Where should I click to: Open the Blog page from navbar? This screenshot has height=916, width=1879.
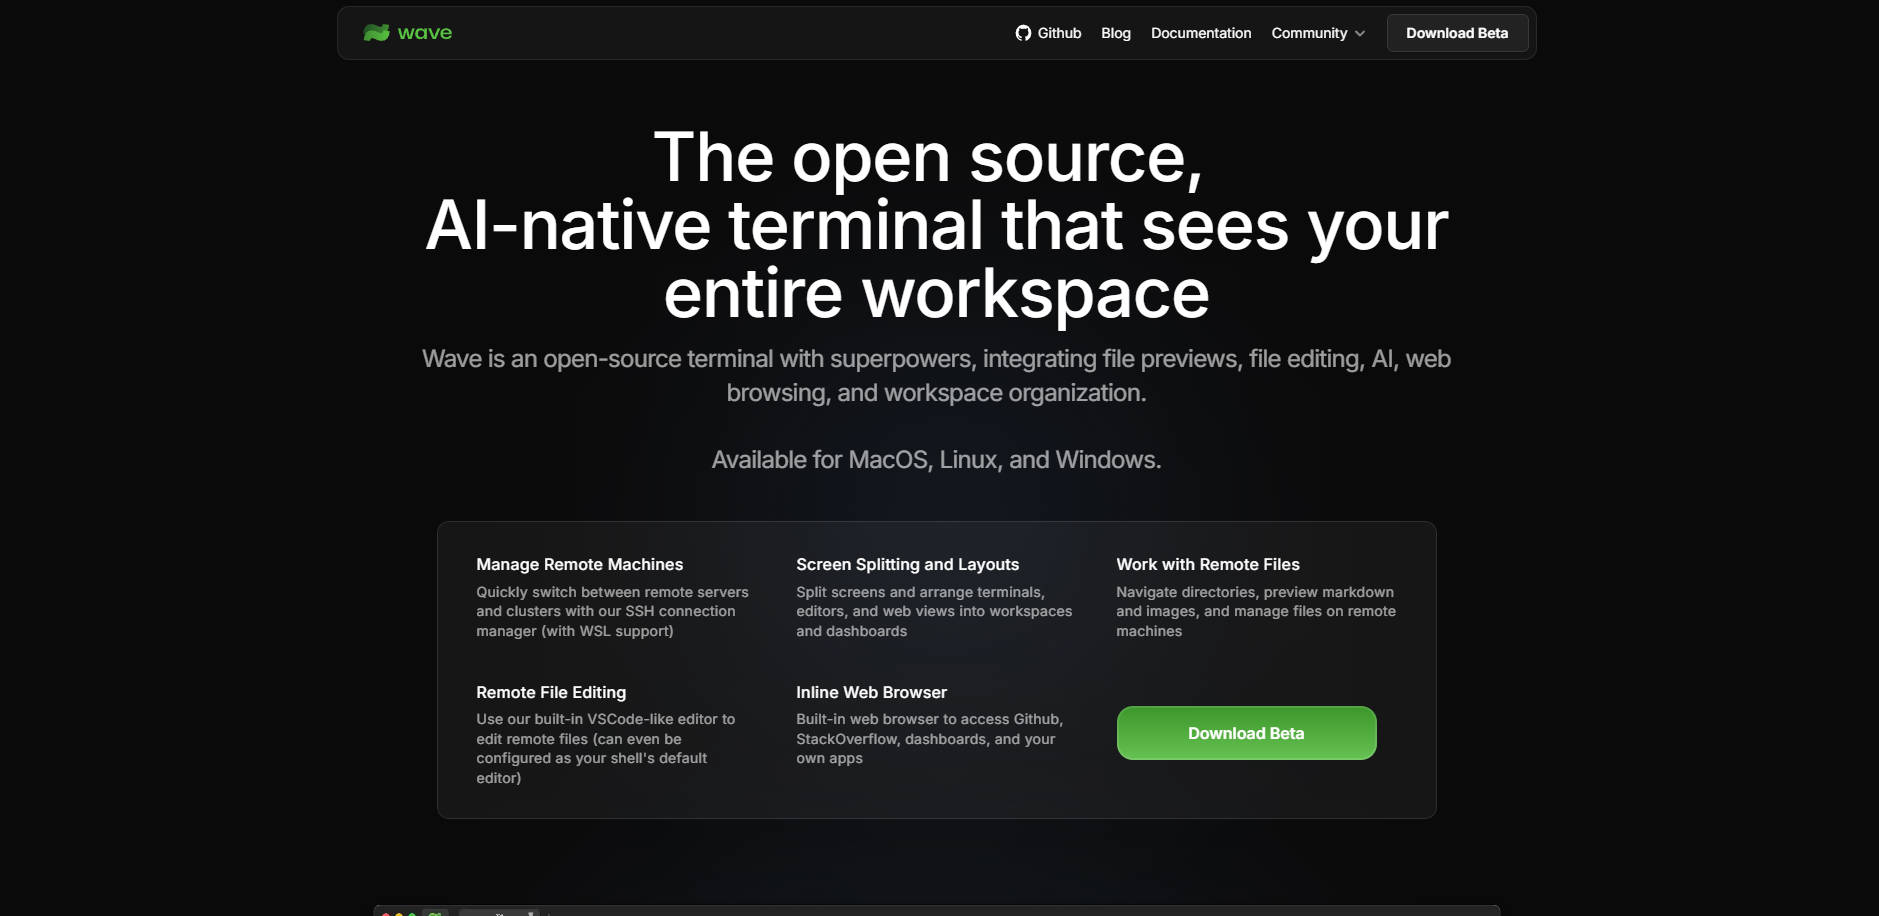1115,33
